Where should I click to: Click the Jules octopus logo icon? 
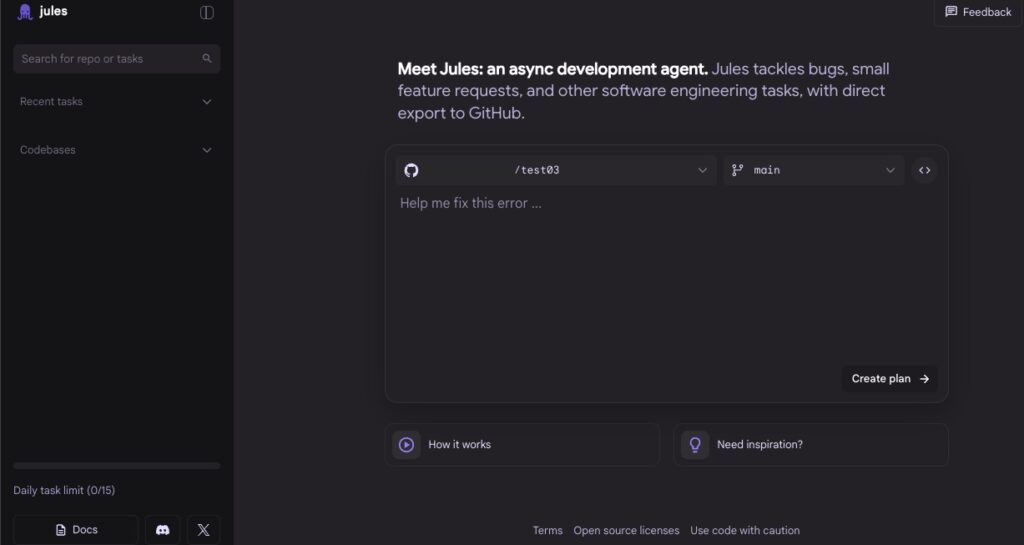(x=25, y=12)
